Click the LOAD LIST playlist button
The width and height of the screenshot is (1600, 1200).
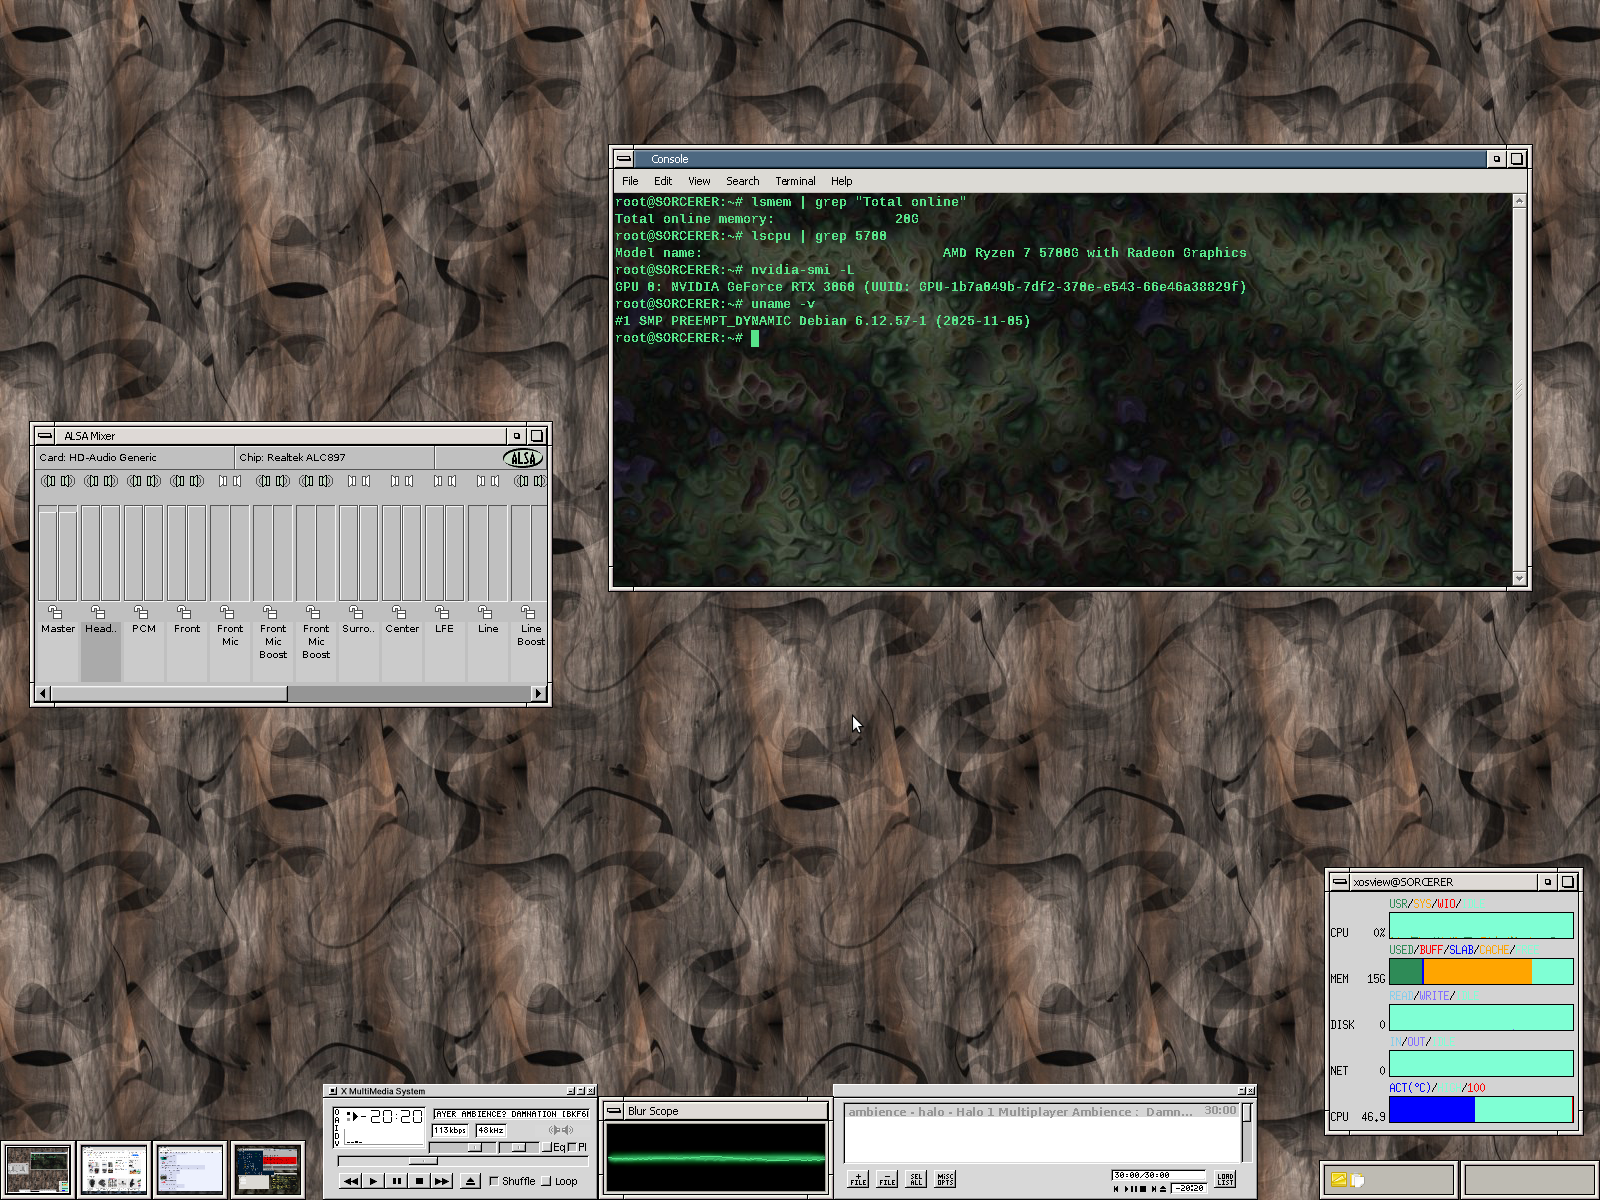pos(1225,1180)
